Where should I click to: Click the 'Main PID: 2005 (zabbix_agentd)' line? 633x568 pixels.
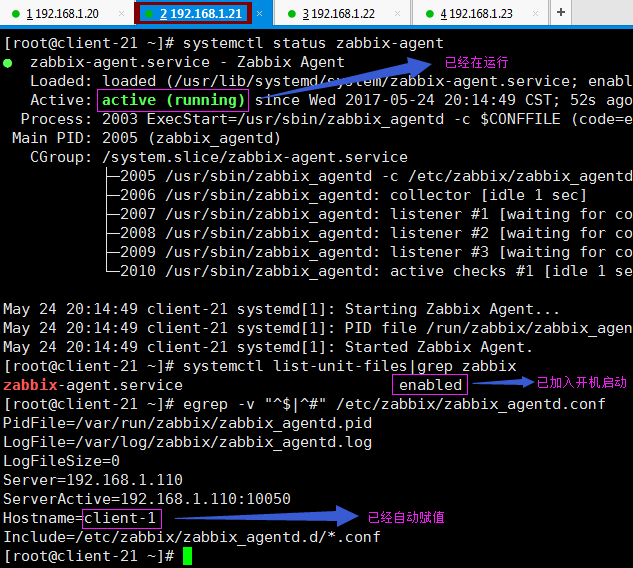[x=146, y=138]
